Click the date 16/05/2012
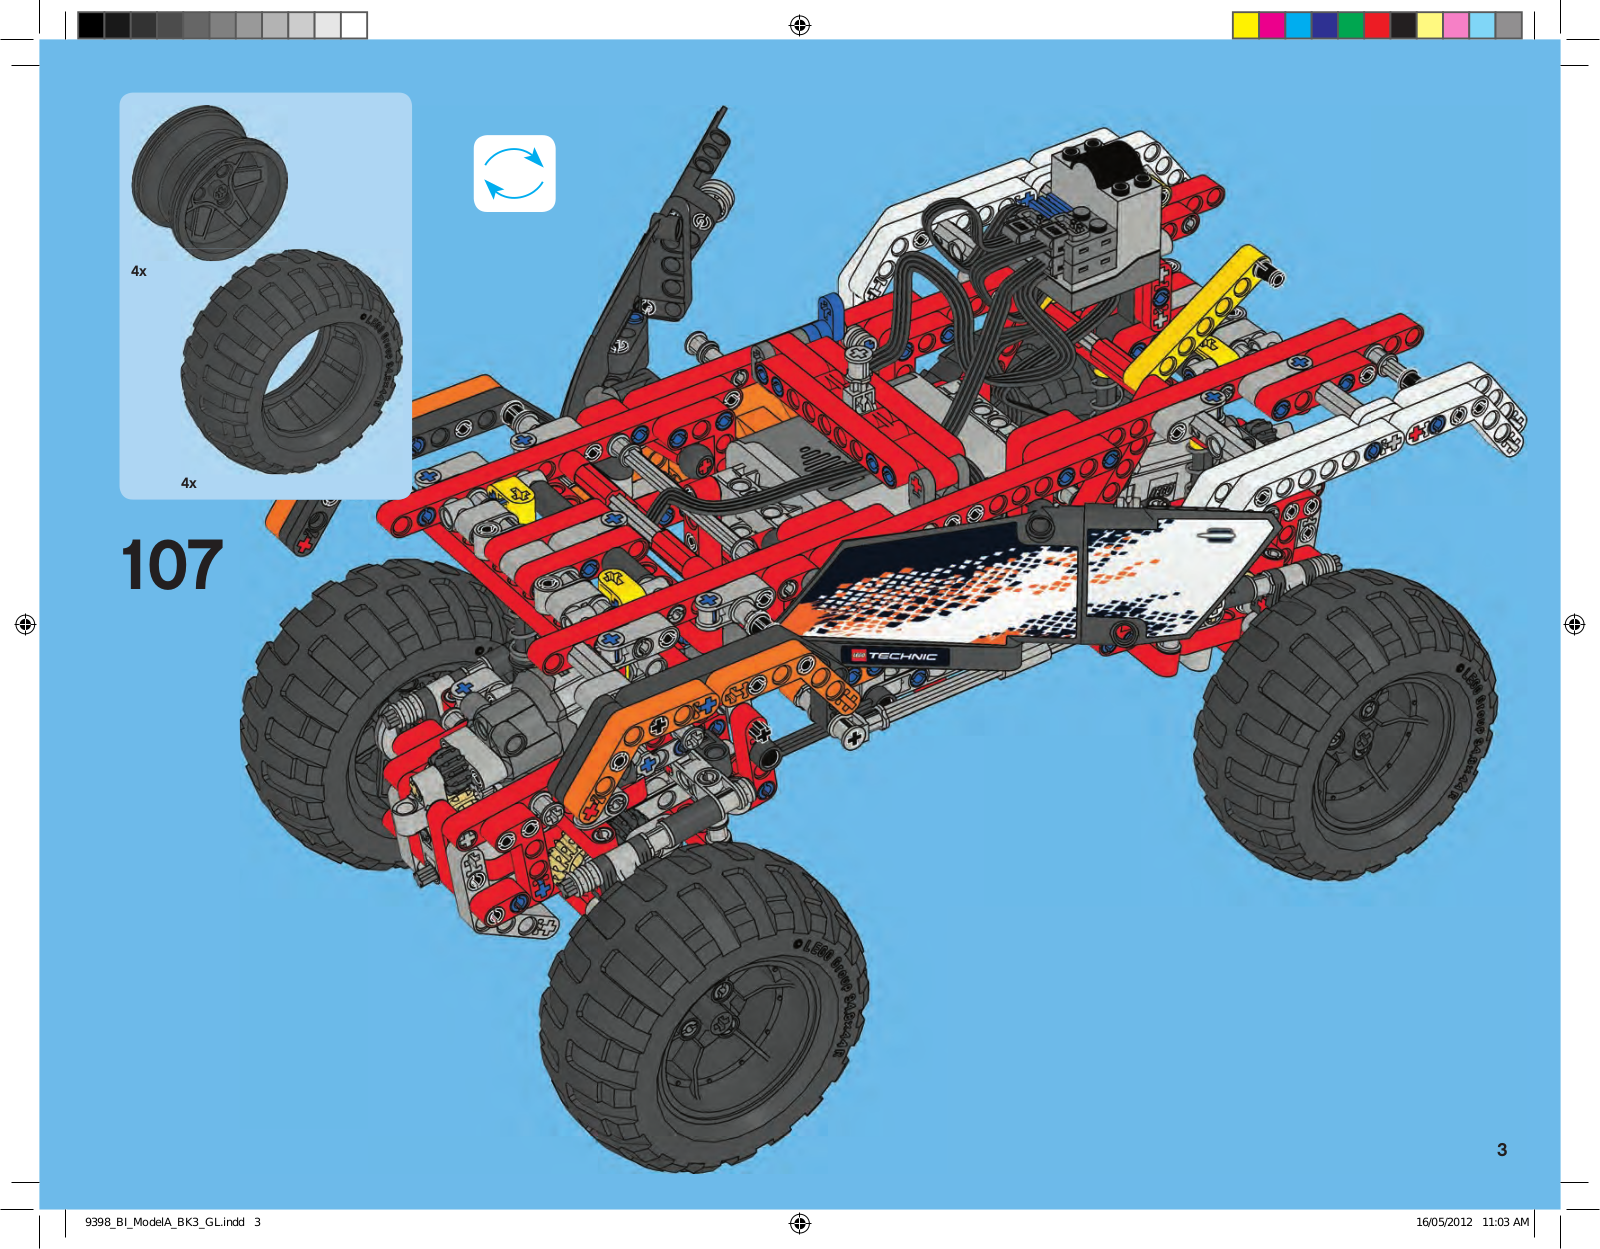The image size is (1600, 1249). 1444,1222
